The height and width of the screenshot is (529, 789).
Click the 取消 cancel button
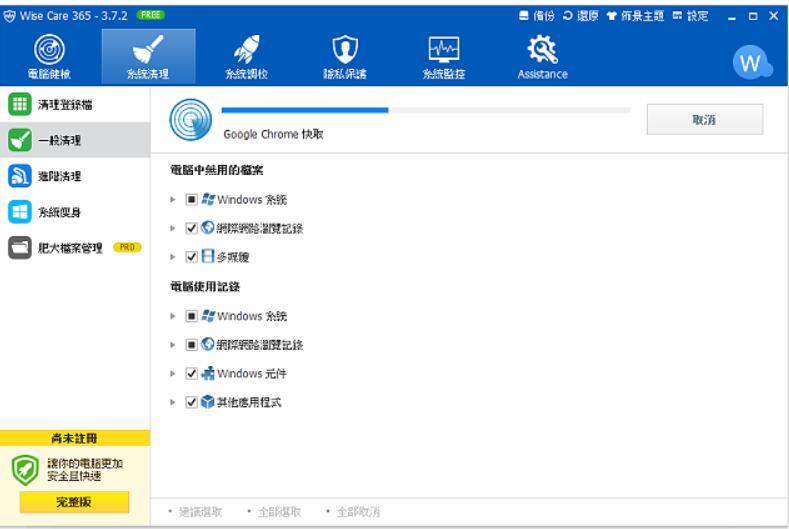[x=704, y=119]
